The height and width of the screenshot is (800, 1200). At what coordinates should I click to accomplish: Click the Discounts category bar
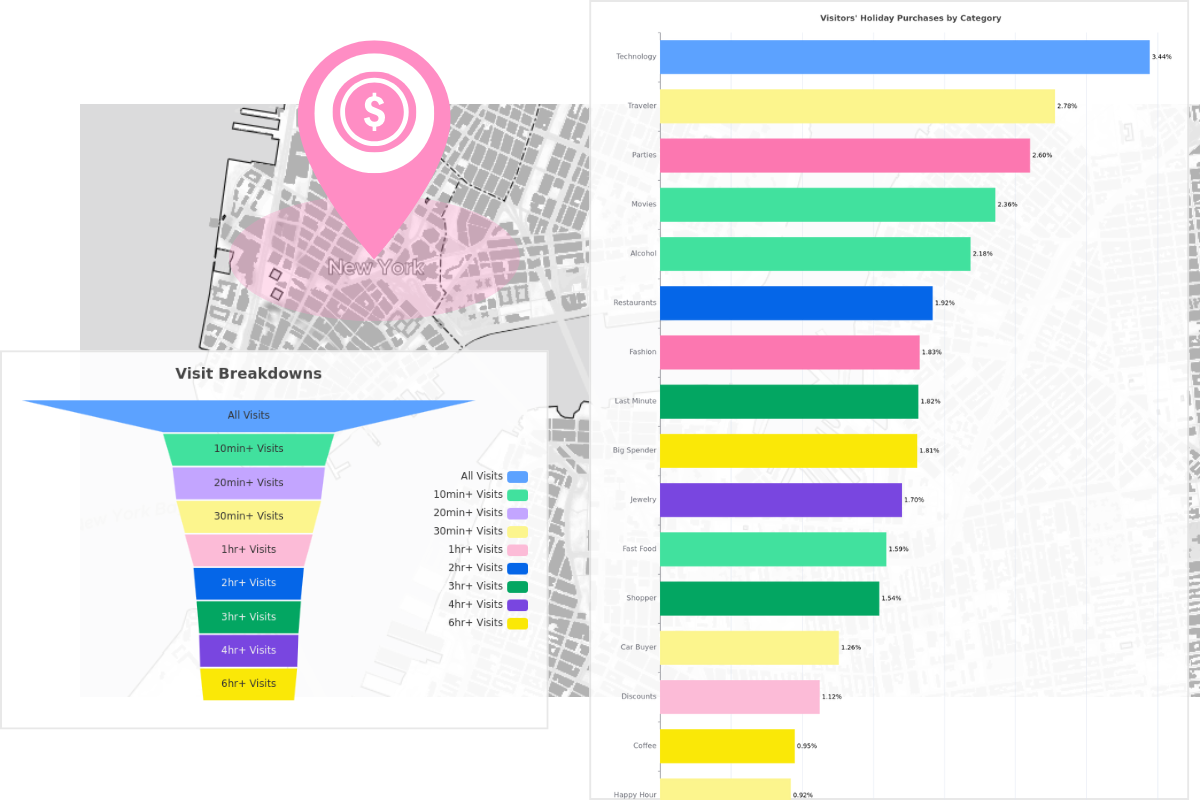pyautogui.click(x=739, y=697)
